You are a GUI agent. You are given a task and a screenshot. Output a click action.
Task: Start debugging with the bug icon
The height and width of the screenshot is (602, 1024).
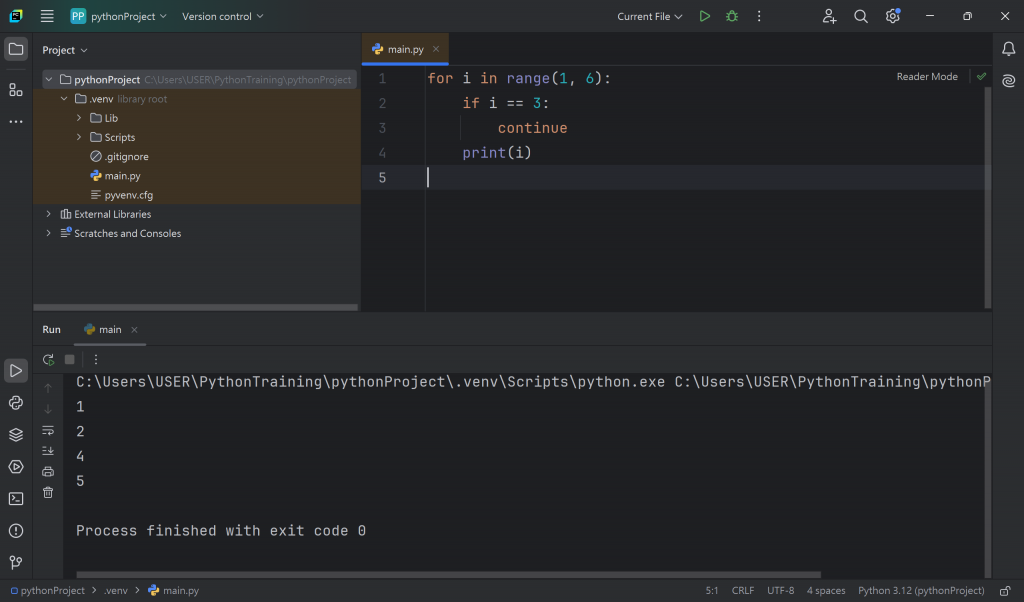click(x=732, y=16)
